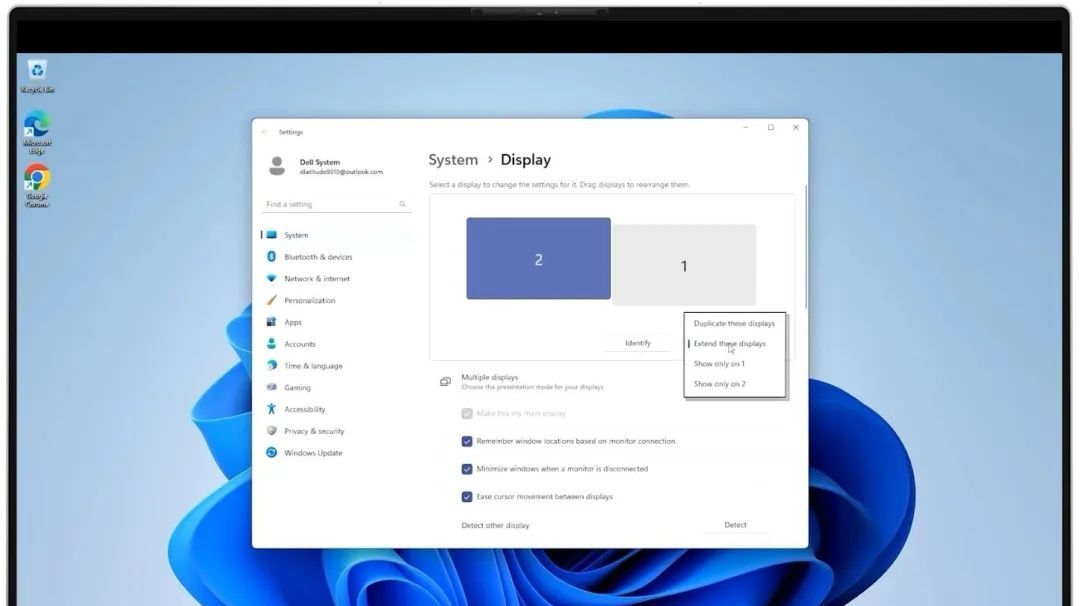Click the Apps sidebar icon
Viewport: 1080px width, 606px height.
click(271, 322)
